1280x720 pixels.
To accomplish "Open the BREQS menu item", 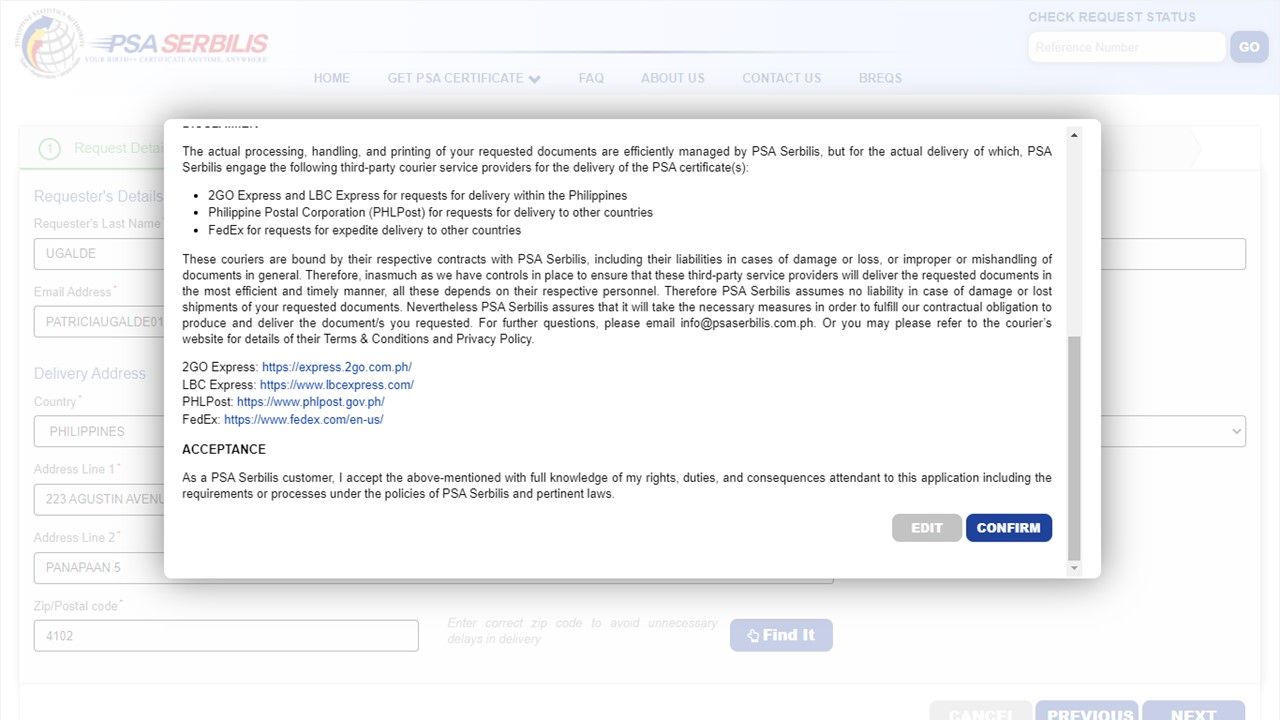I will (x=880, y=78).
